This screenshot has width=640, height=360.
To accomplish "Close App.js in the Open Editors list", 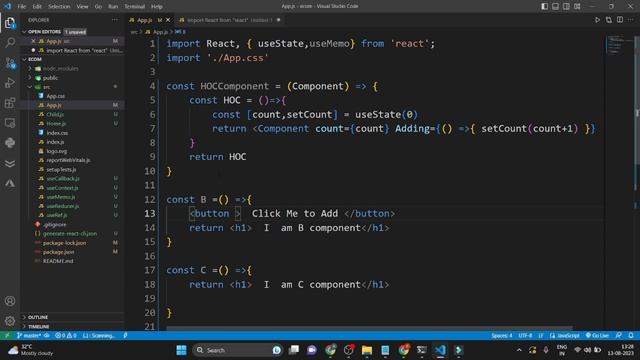I will click(33, 41).
